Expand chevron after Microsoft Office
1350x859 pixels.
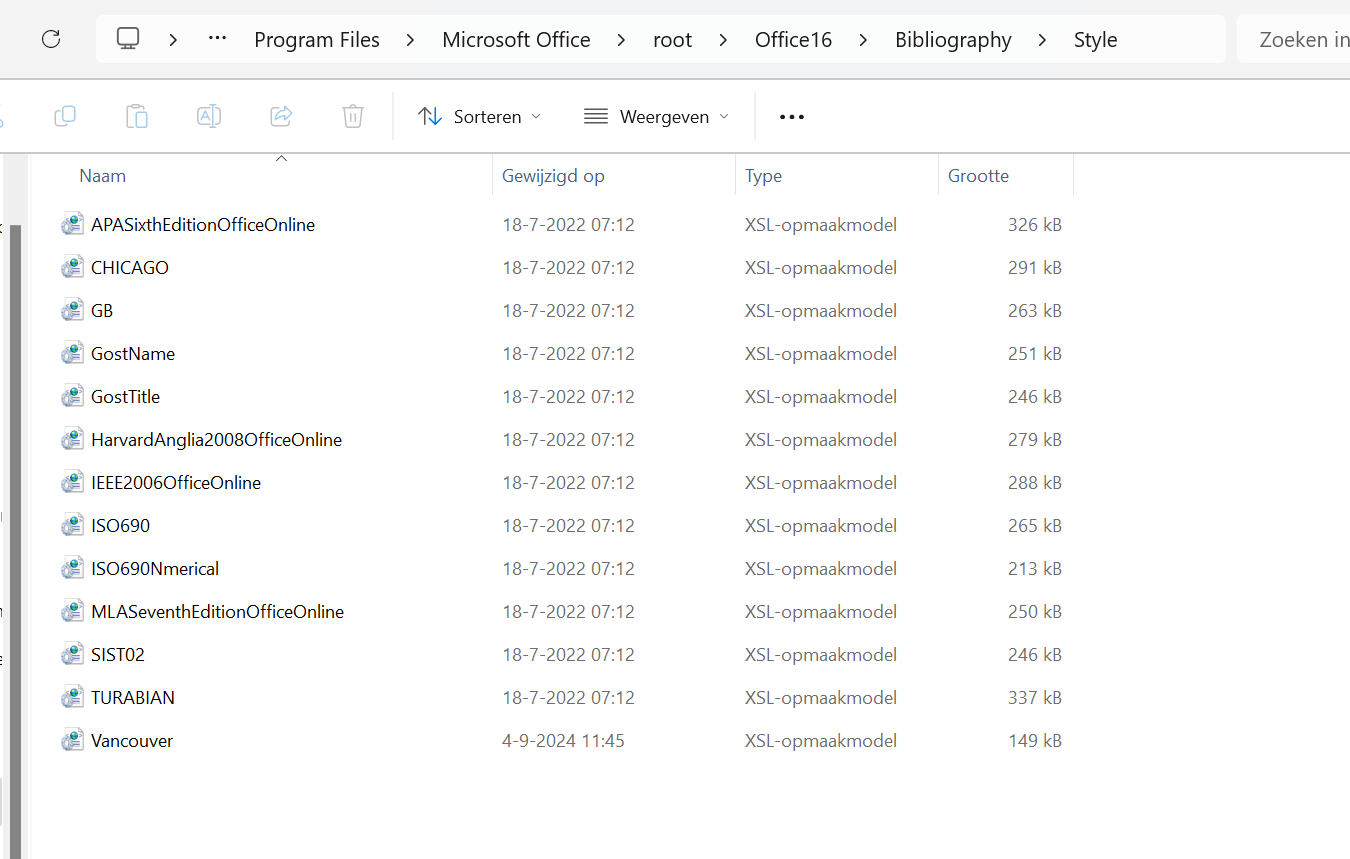click(622, 40)
